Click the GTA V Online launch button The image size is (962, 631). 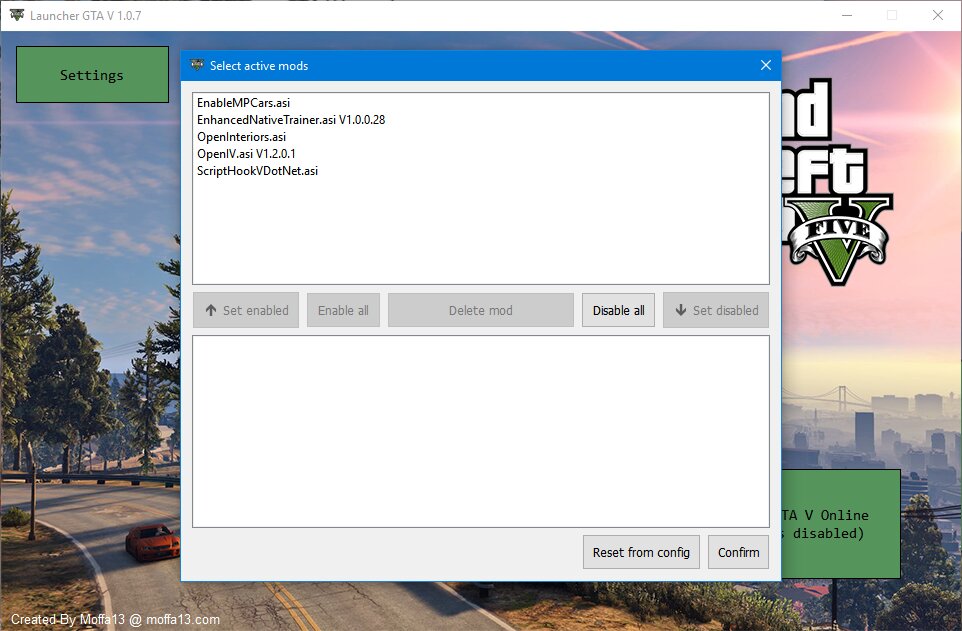(840, 524)
